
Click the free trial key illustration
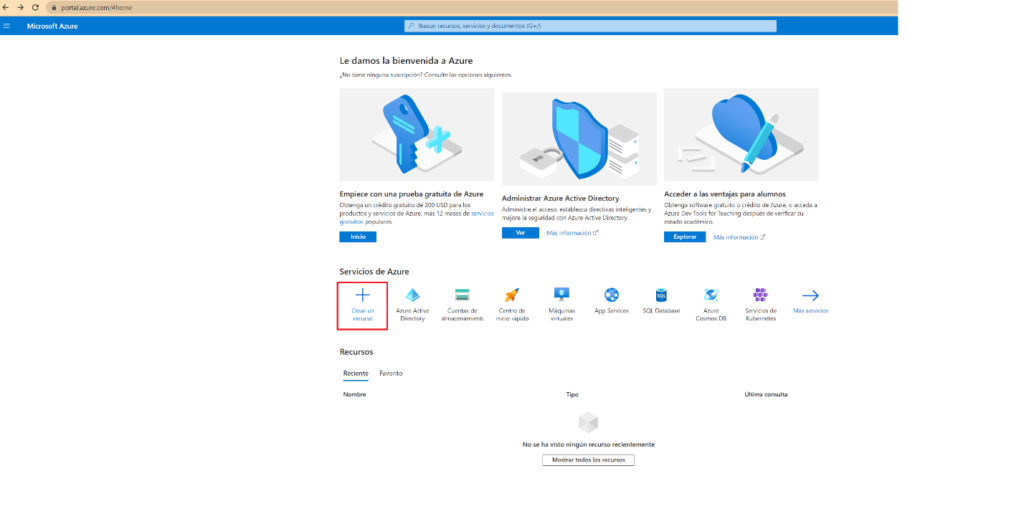click(417, 134)
